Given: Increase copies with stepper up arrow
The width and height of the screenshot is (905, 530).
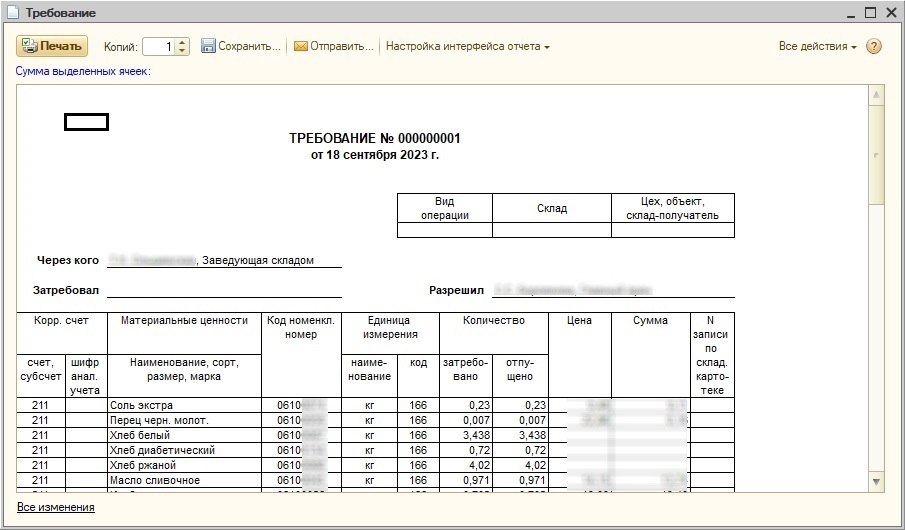Looking at the screenshot, I should click(x=183, y=42).
